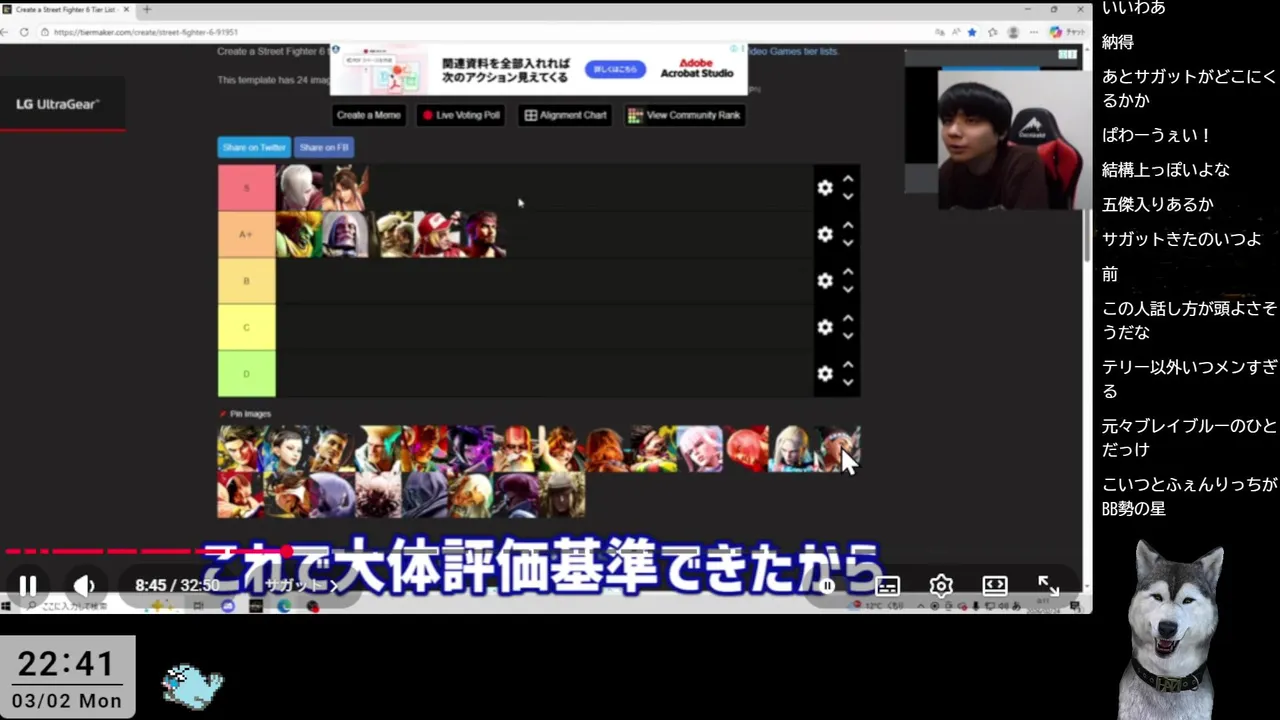Pause the video playback
Screen dimensions: 1280x720
[28, 586]
